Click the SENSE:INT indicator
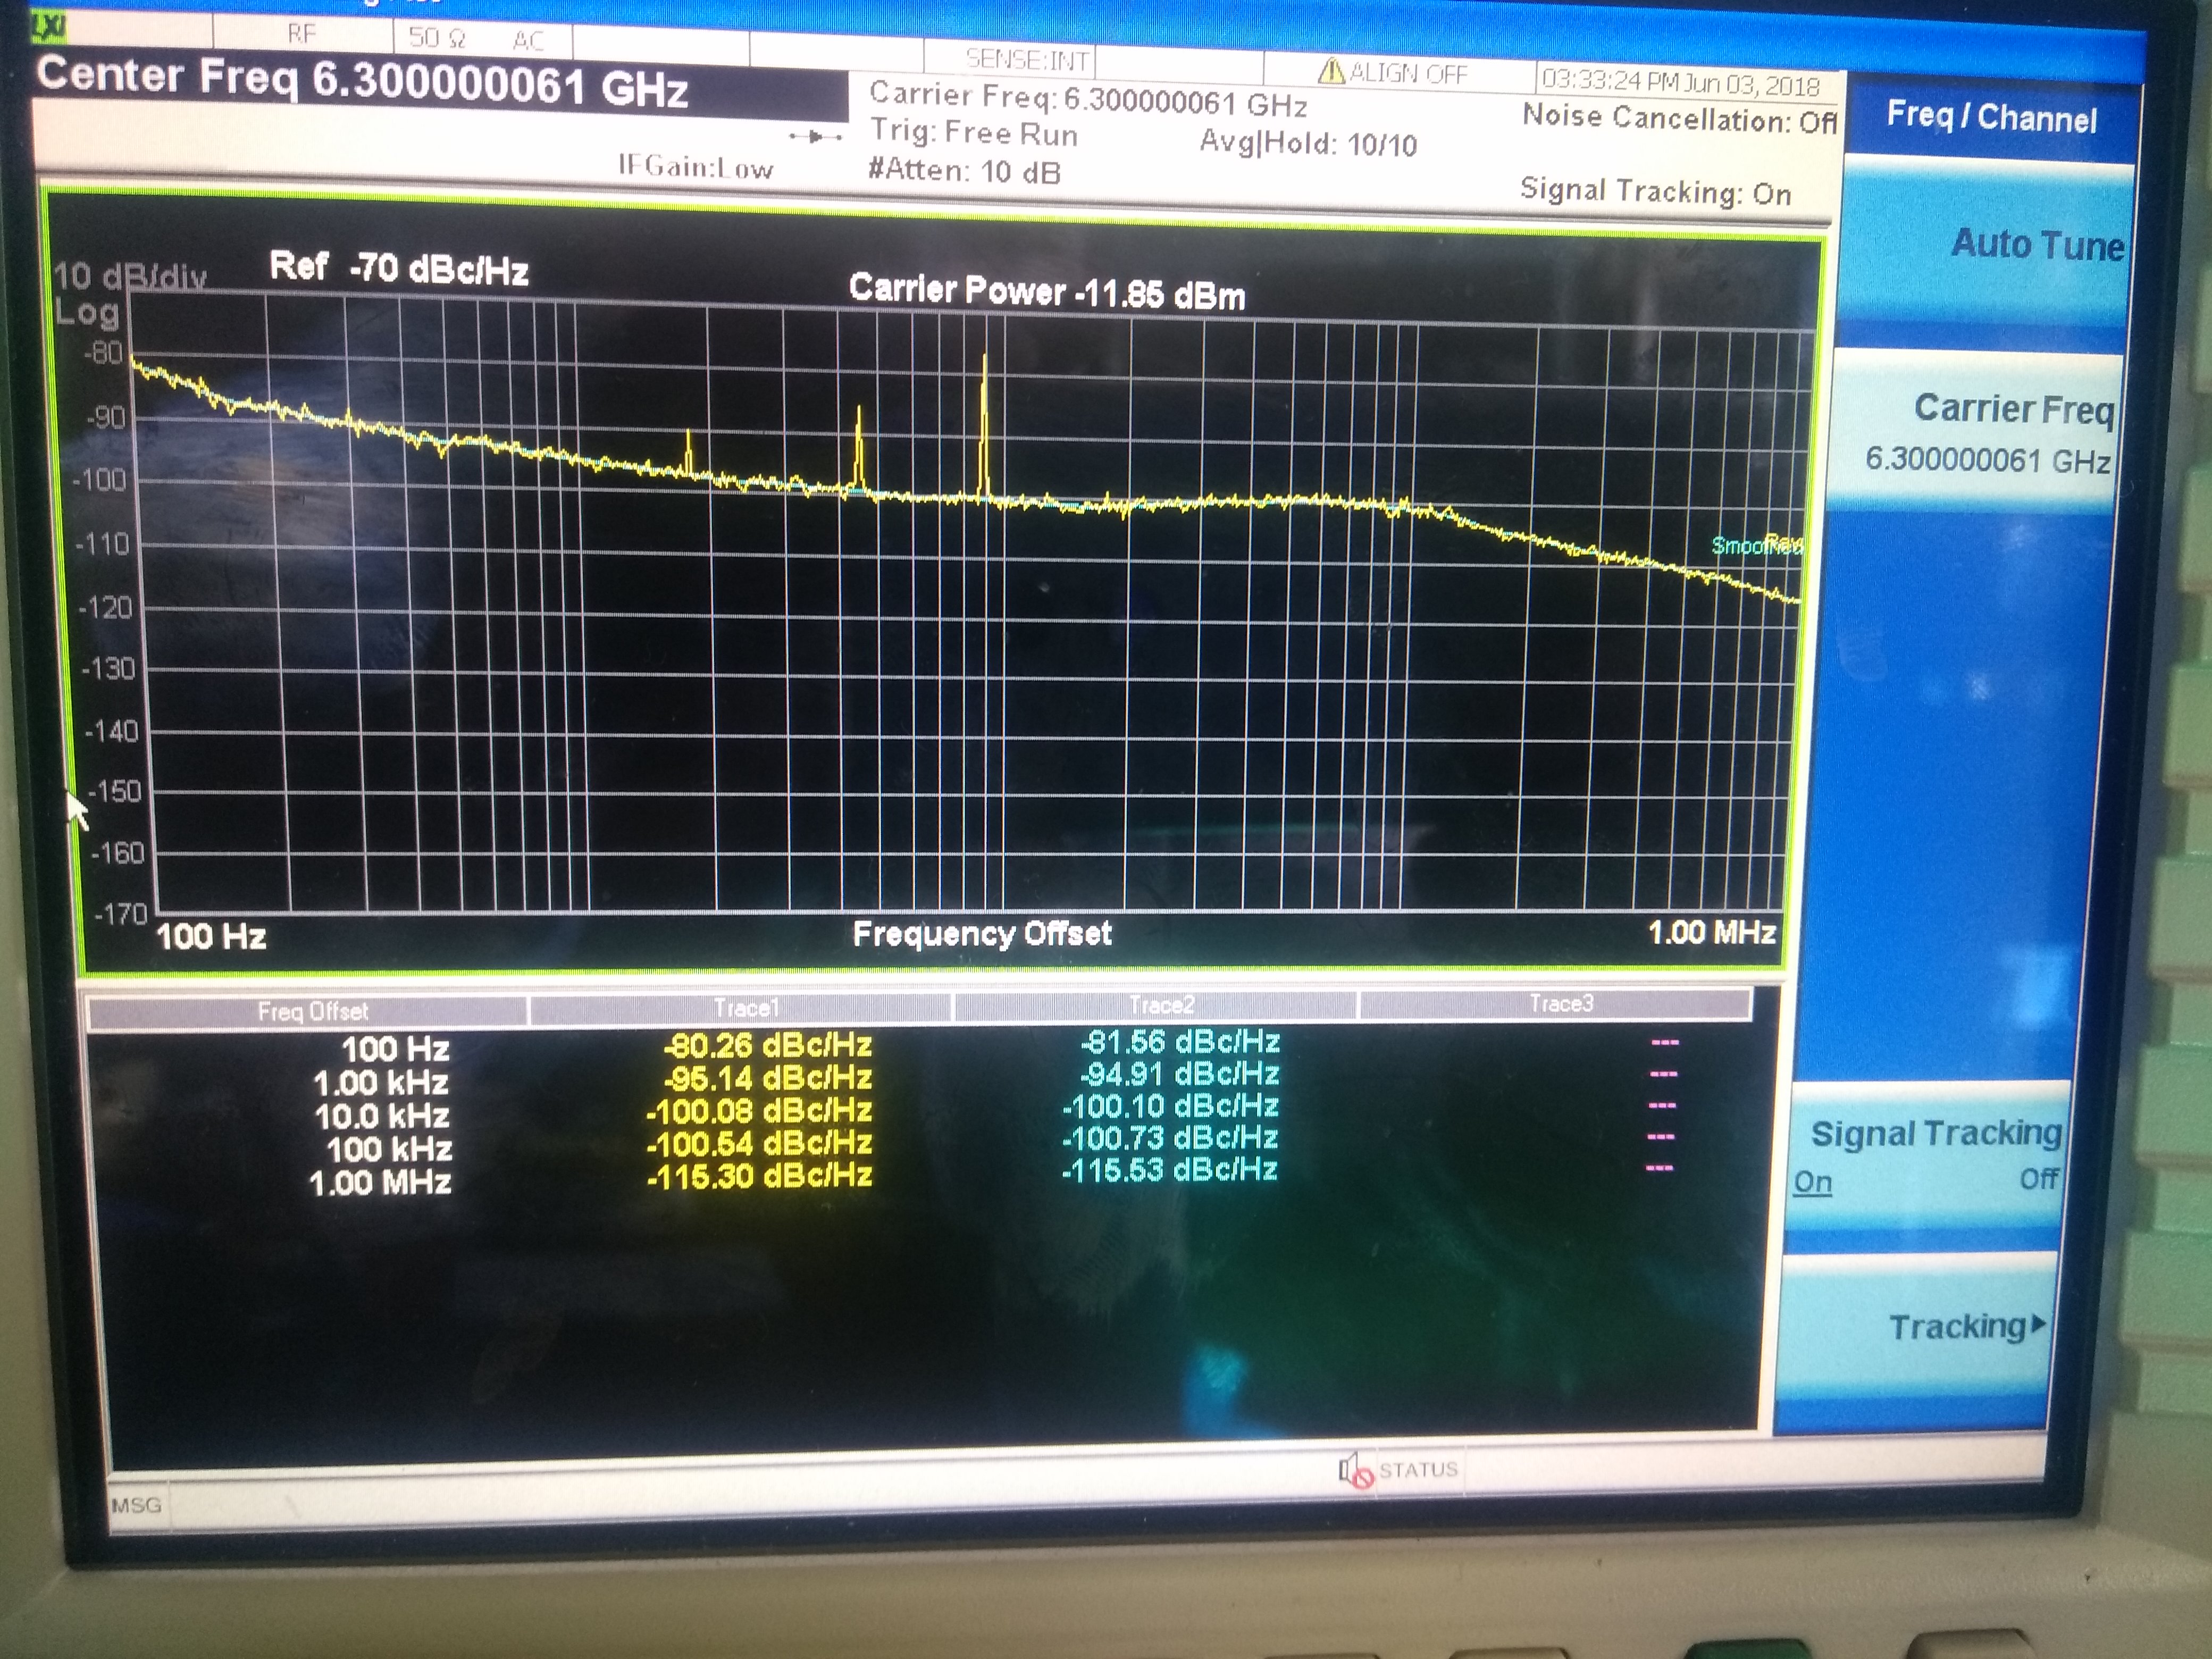 1027,60
